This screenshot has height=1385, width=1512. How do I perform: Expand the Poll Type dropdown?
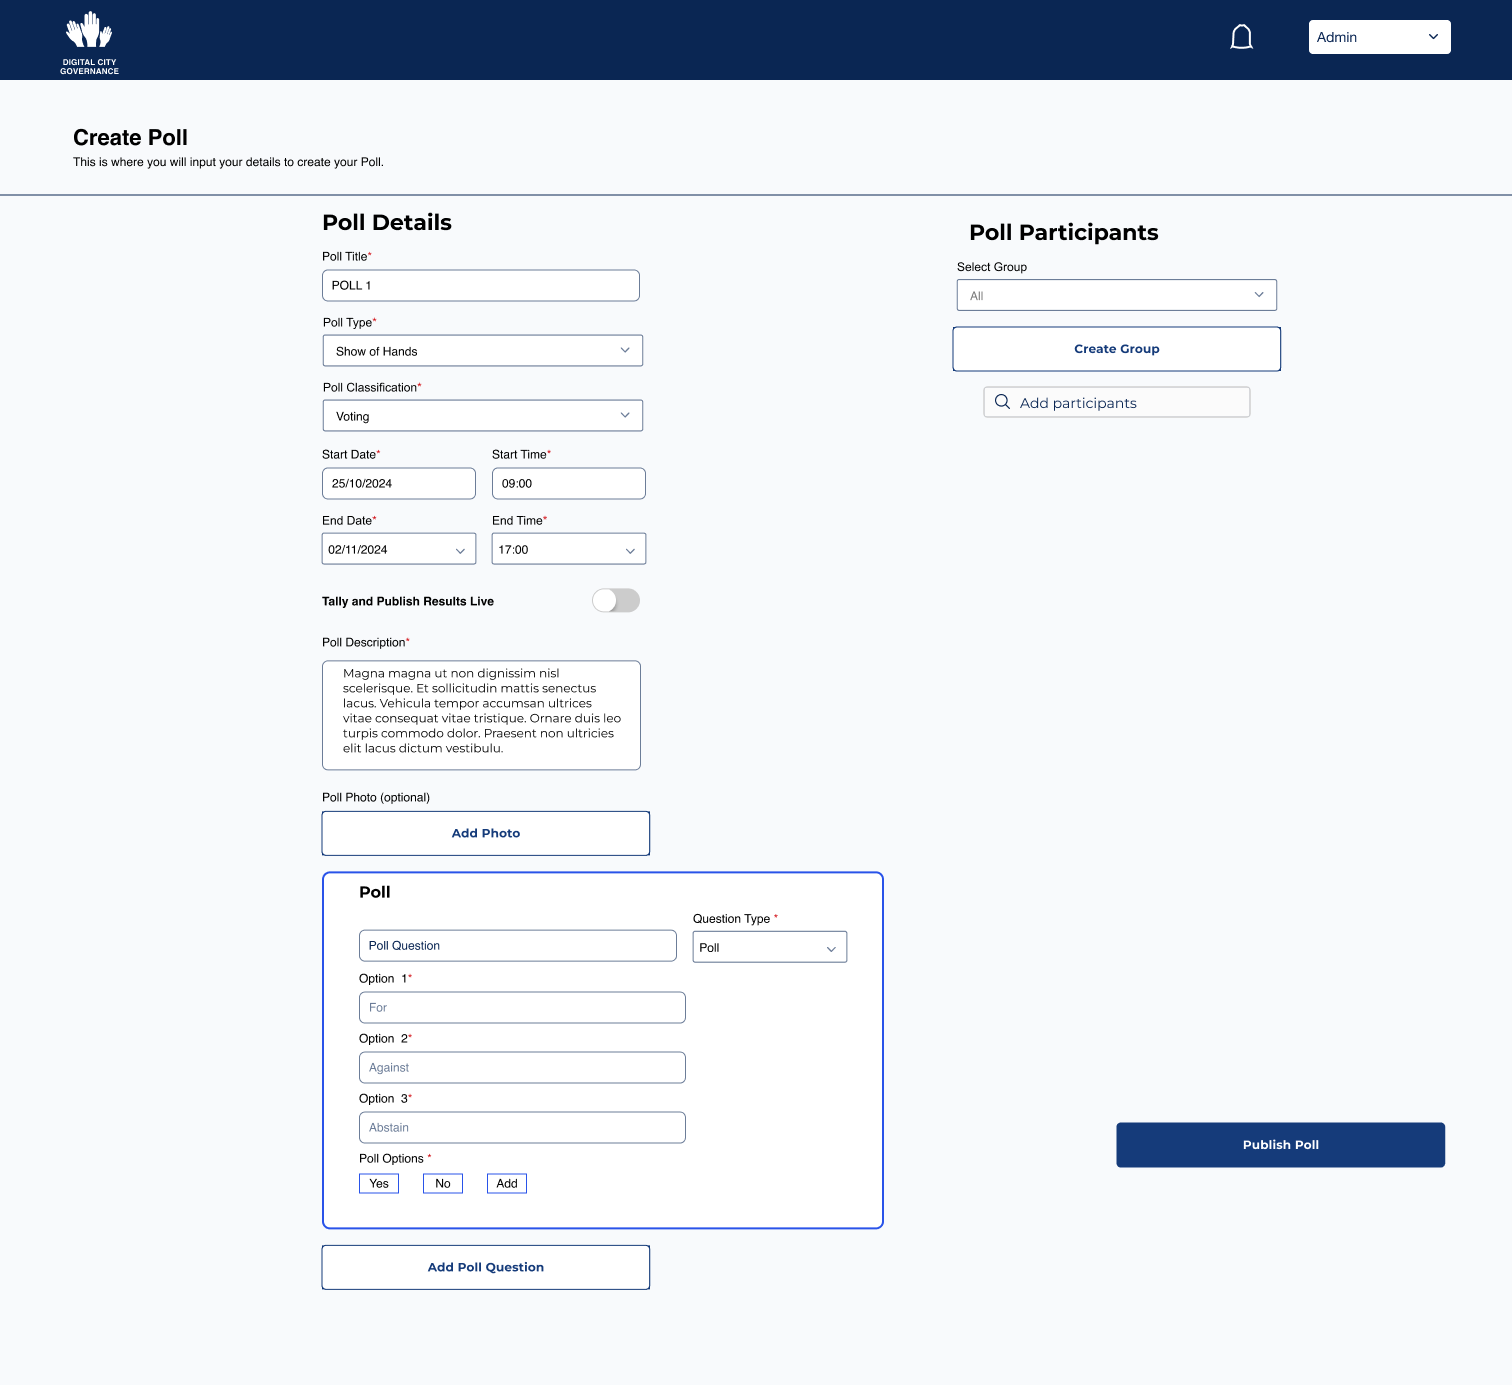(482, 351)
